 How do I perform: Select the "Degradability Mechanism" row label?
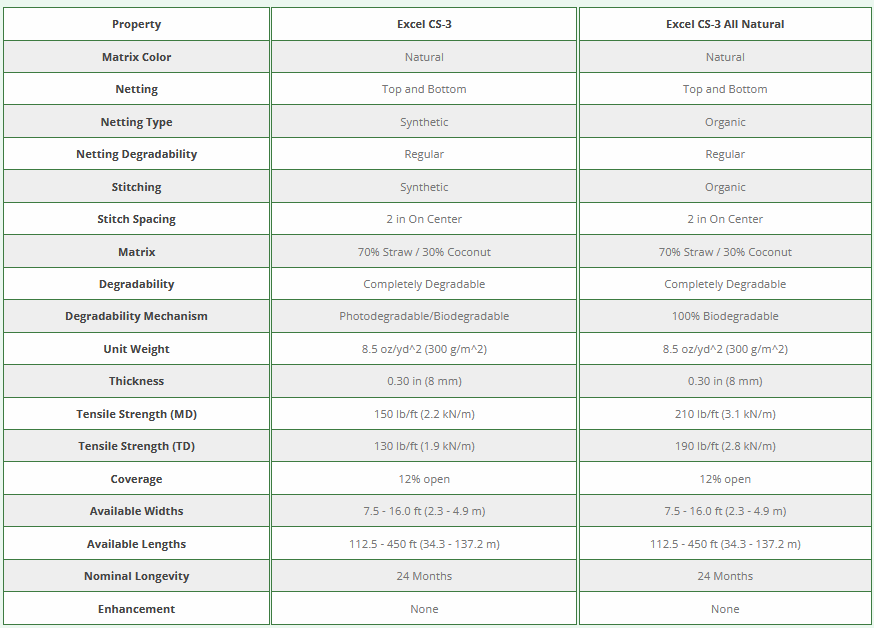tap(136, 316)
